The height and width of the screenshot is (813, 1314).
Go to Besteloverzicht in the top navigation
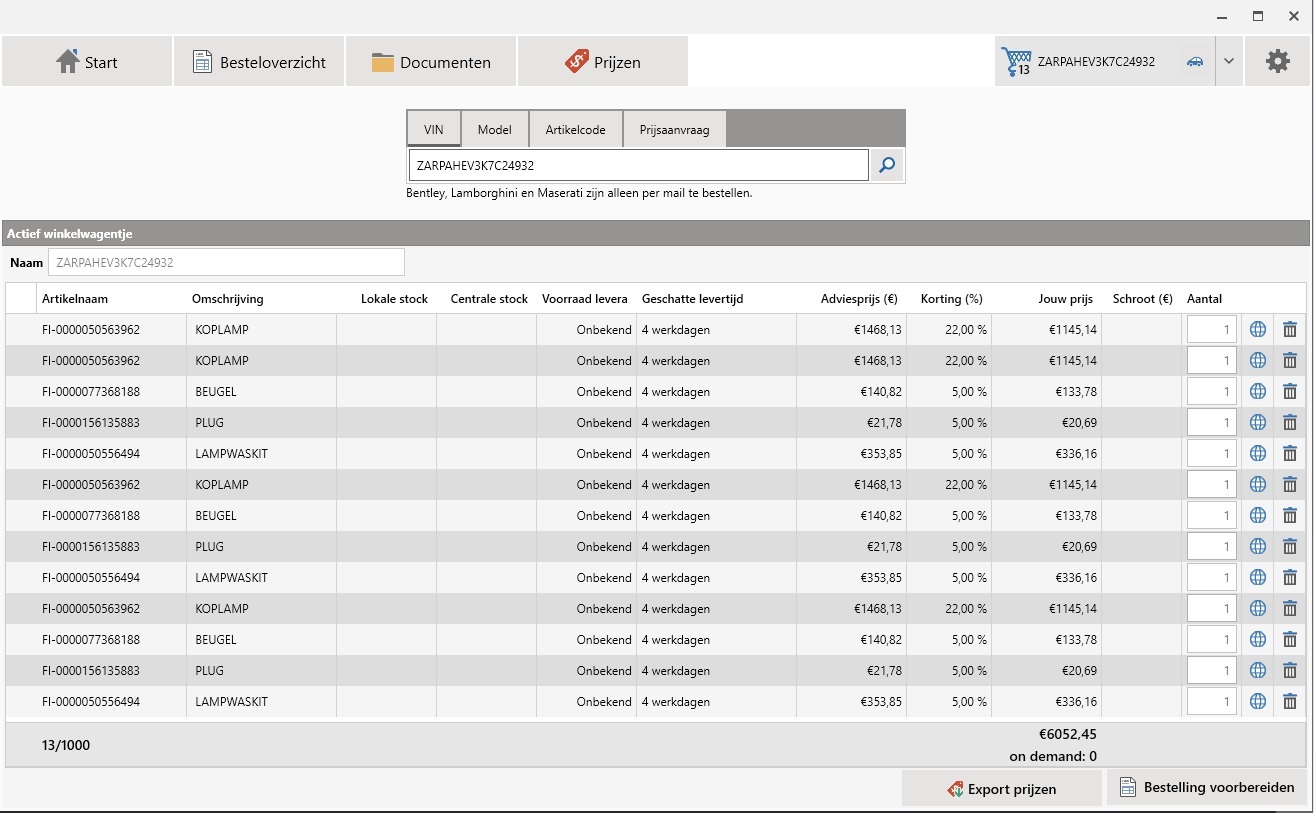259,62
